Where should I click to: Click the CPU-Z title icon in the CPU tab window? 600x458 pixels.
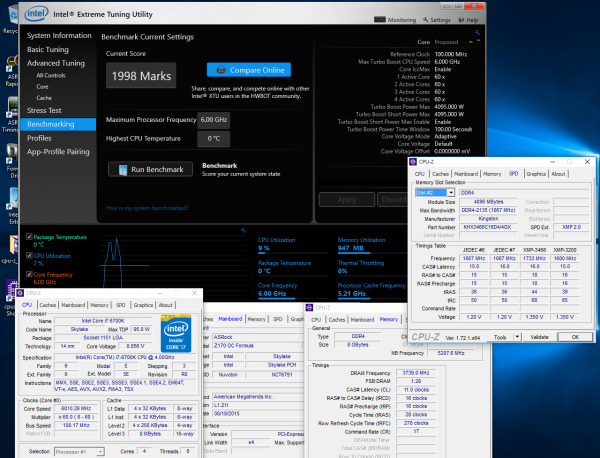pyautogui.click(x=20, y=293)
